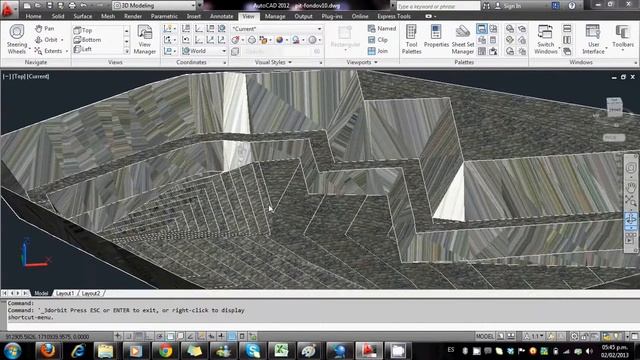Switch to the Solid ribbon tab
This screenshot has height=360, width=640.
[58, 16]
